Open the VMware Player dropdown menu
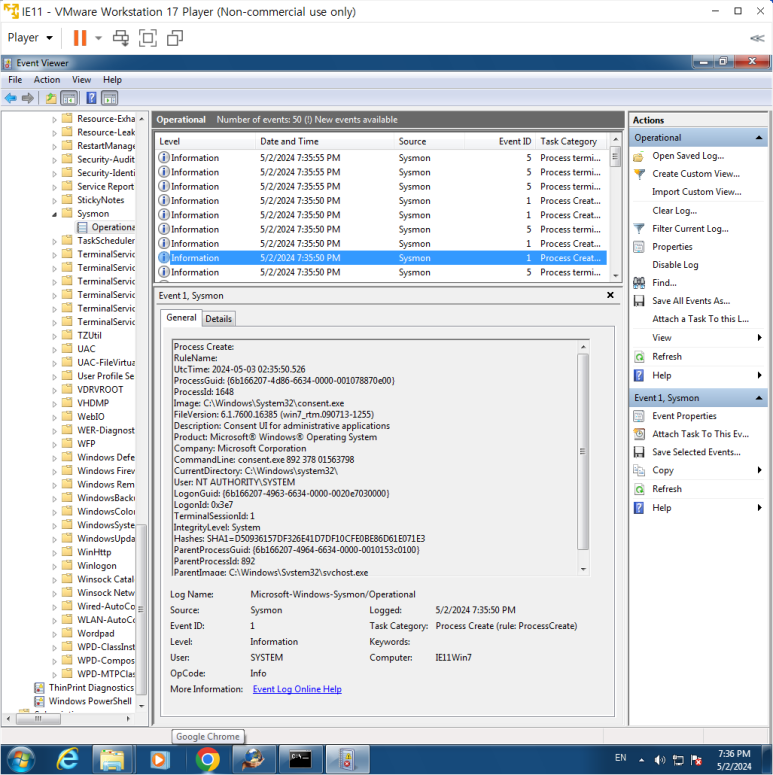This screenshot has height=775, width=773. coord(30,38)
